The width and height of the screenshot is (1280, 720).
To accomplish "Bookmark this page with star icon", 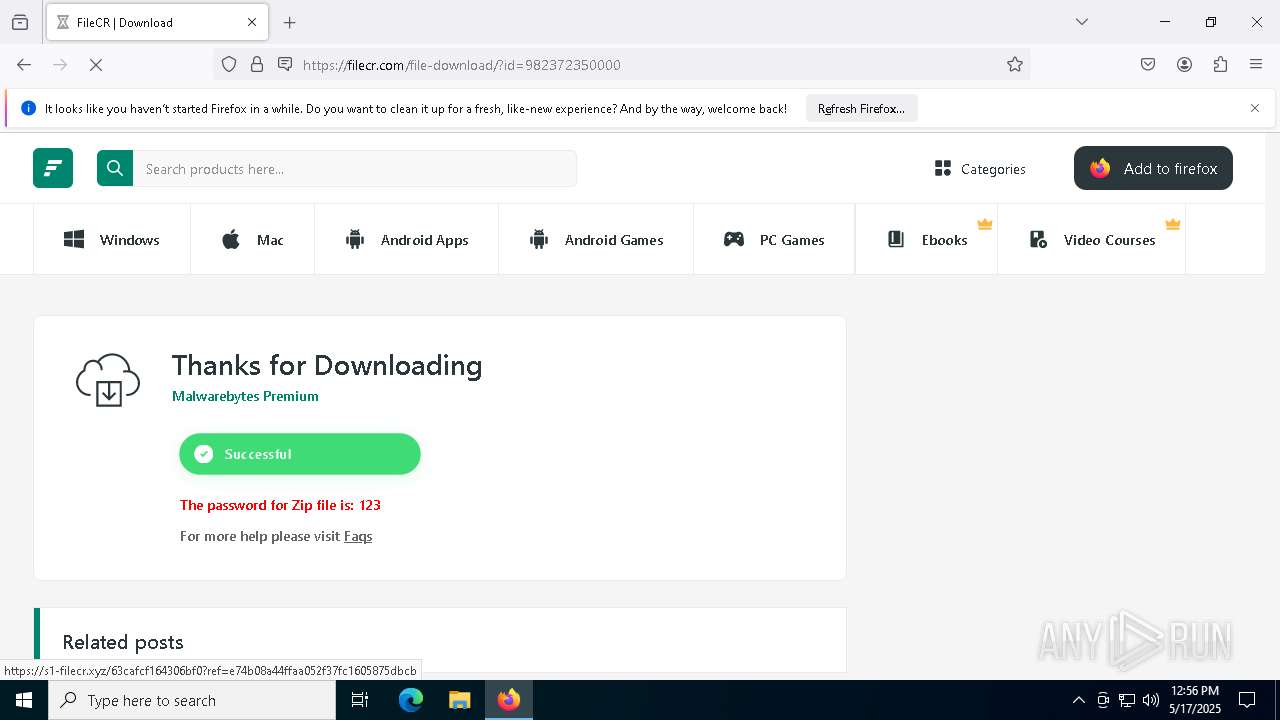I will click(1015, 65).
